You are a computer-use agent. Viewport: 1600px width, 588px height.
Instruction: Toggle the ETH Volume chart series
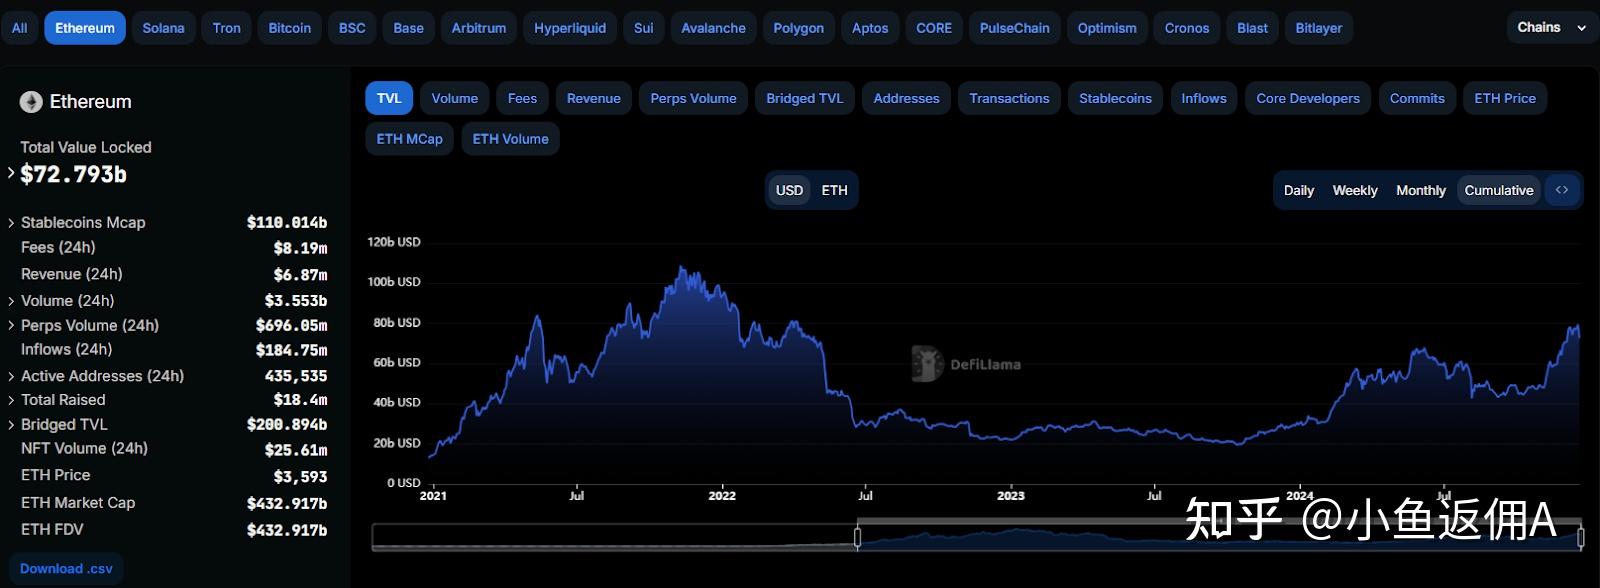(511, 139)
